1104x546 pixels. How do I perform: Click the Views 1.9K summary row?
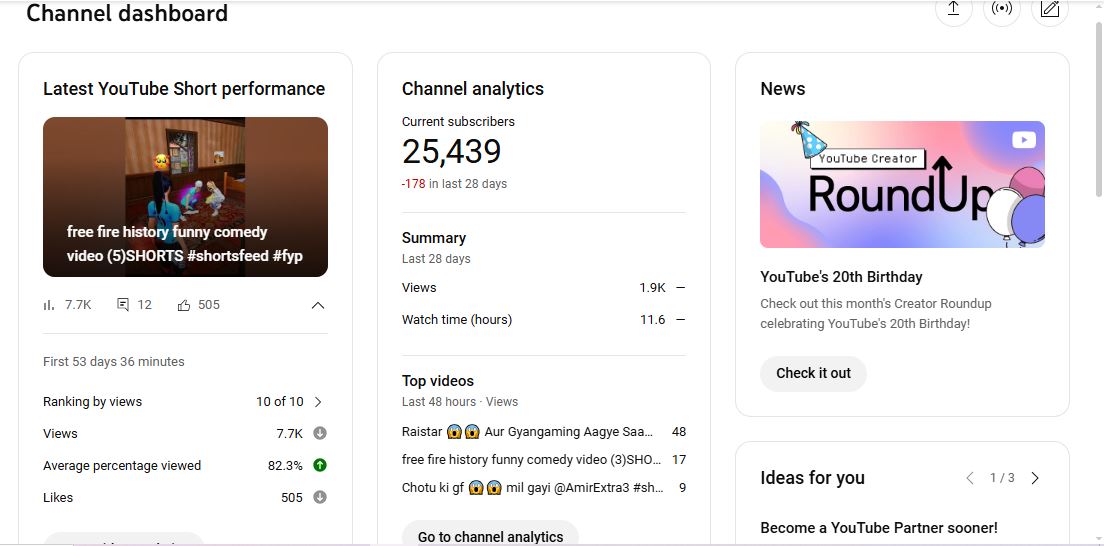pos(544,287)
